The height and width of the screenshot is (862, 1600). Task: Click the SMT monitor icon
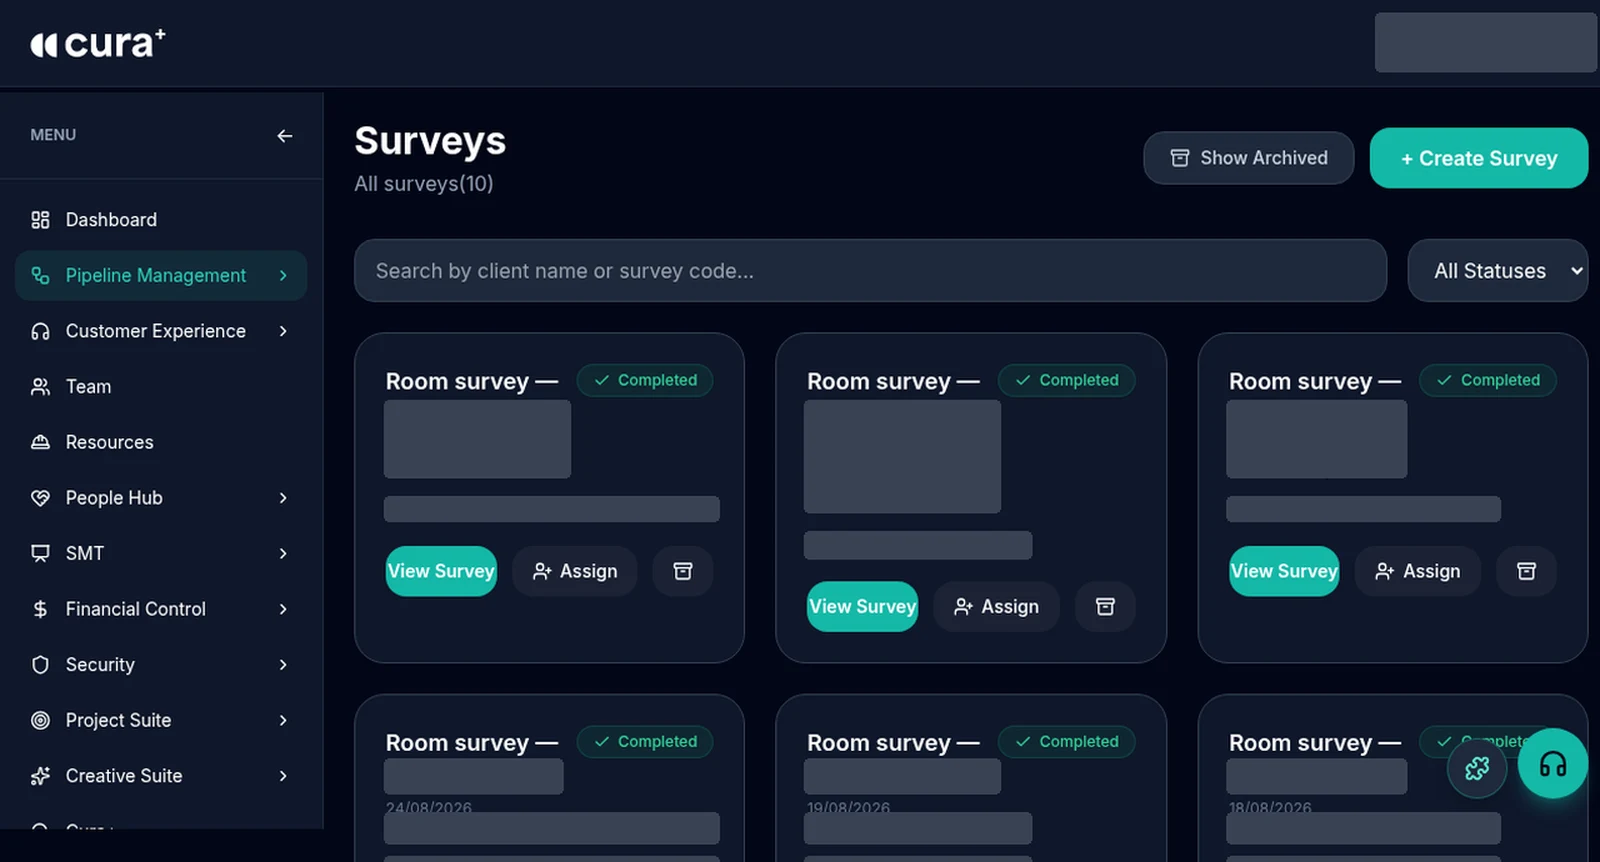point(40,553)
